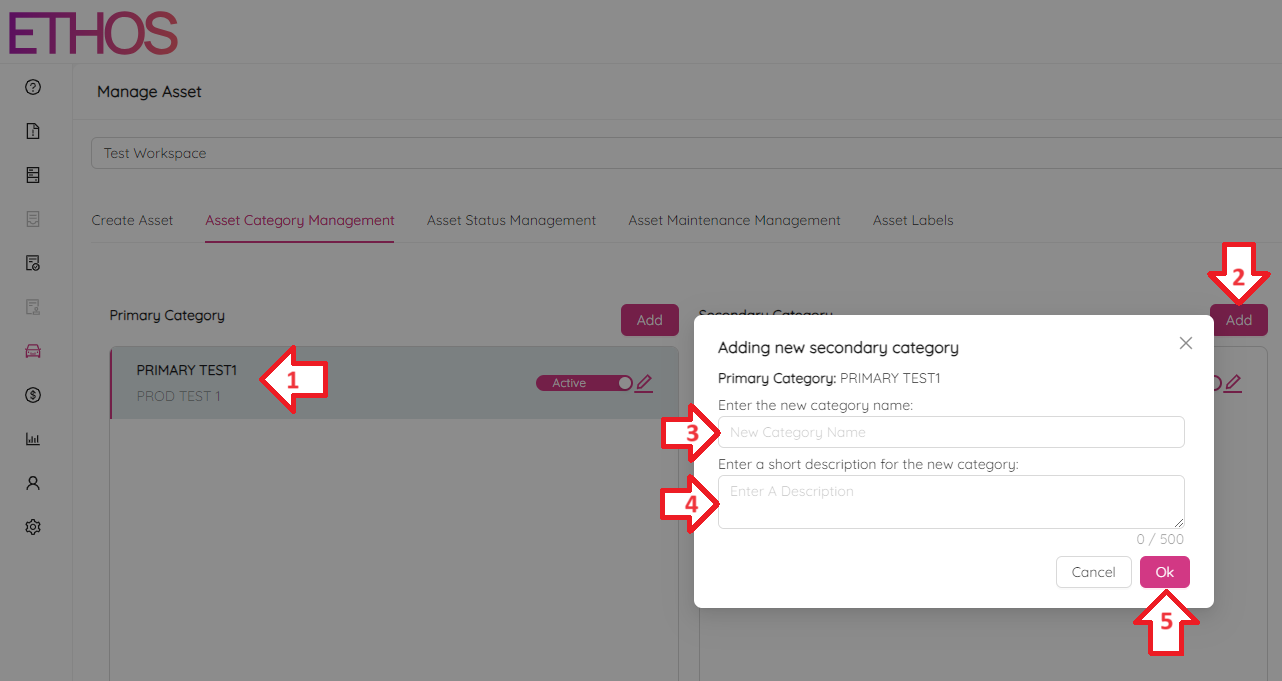Image resolution: width=1282 pixels, height=681 pixels.
Task: Focus the Enter A Description text area
Action: tap(950, 501)
